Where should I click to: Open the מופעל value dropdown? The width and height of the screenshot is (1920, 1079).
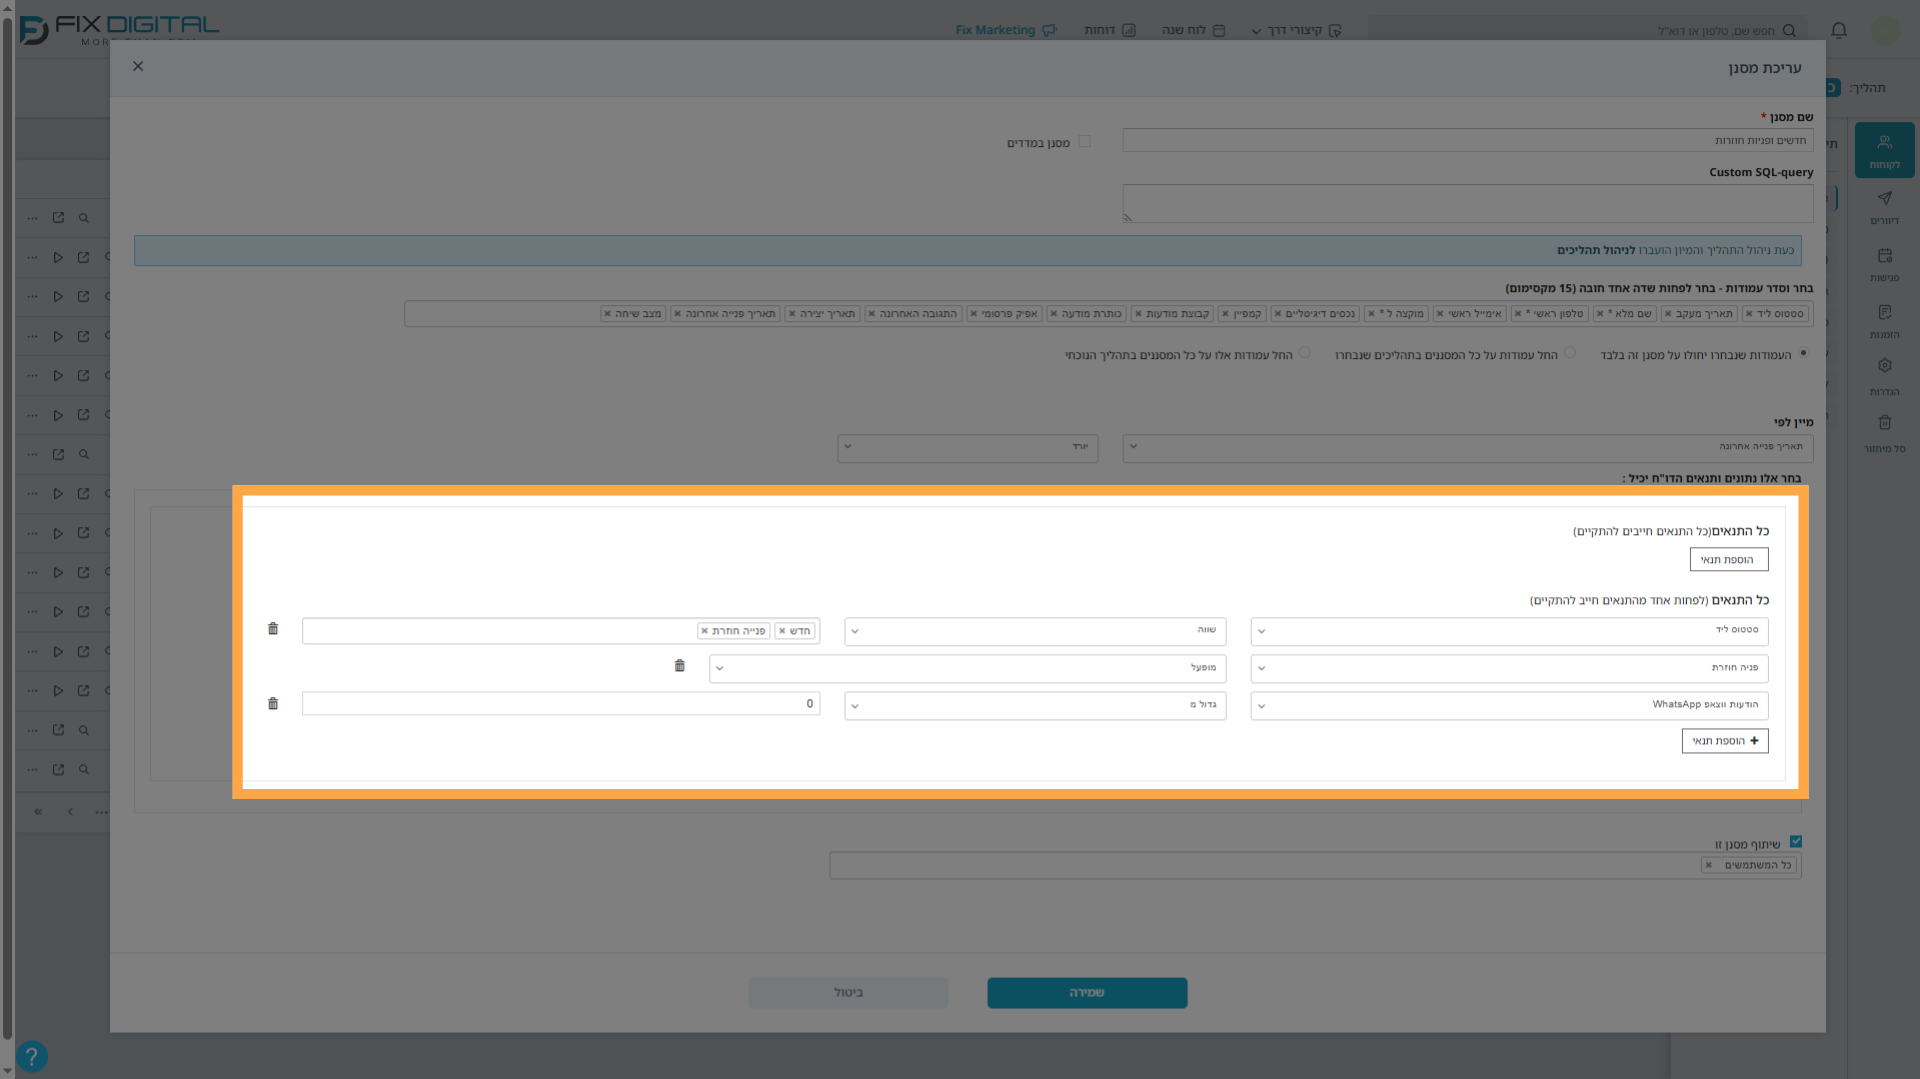968,668
